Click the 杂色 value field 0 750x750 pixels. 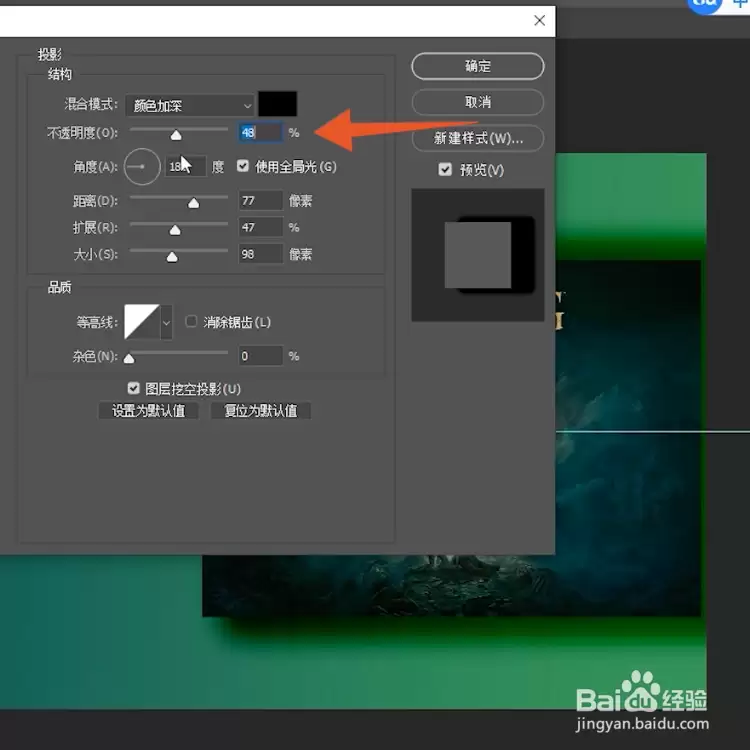coord(261,356)
